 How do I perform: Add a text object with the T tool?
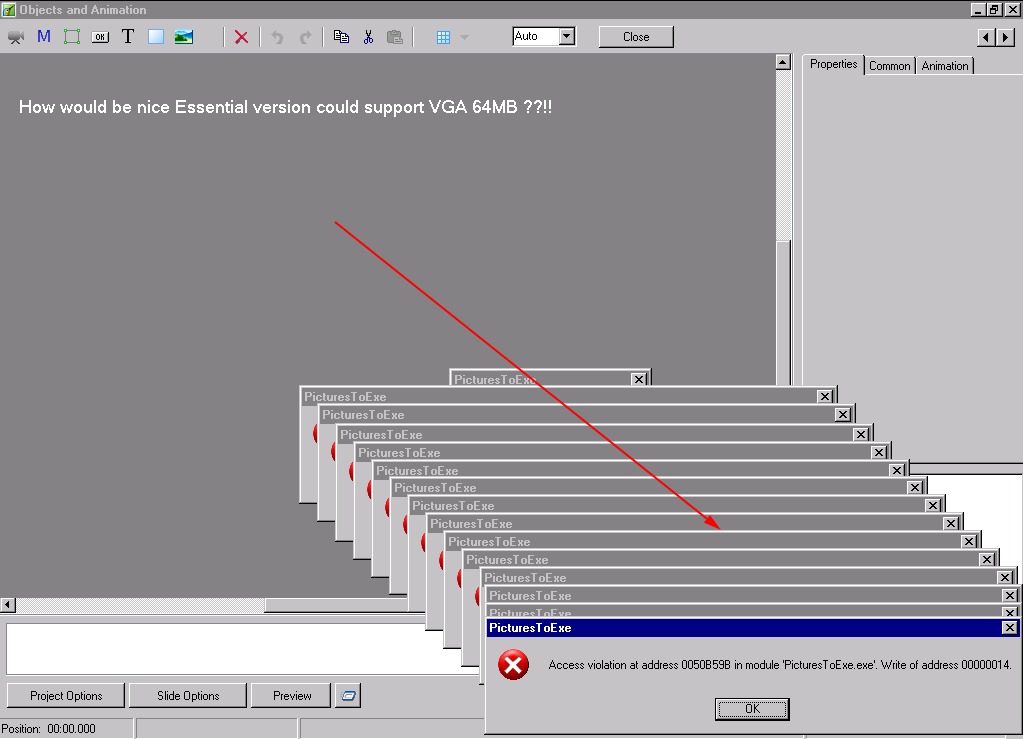(x=128, y=37)
